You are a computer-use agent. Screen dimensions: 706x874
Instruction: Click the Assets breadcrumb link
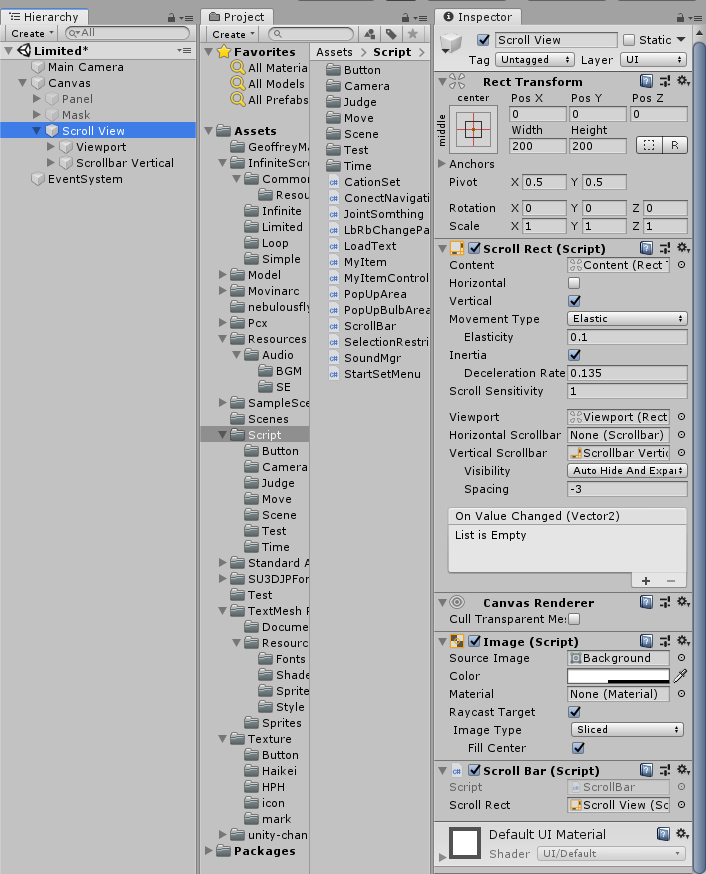pyautogui.click(x=334, y=52)
